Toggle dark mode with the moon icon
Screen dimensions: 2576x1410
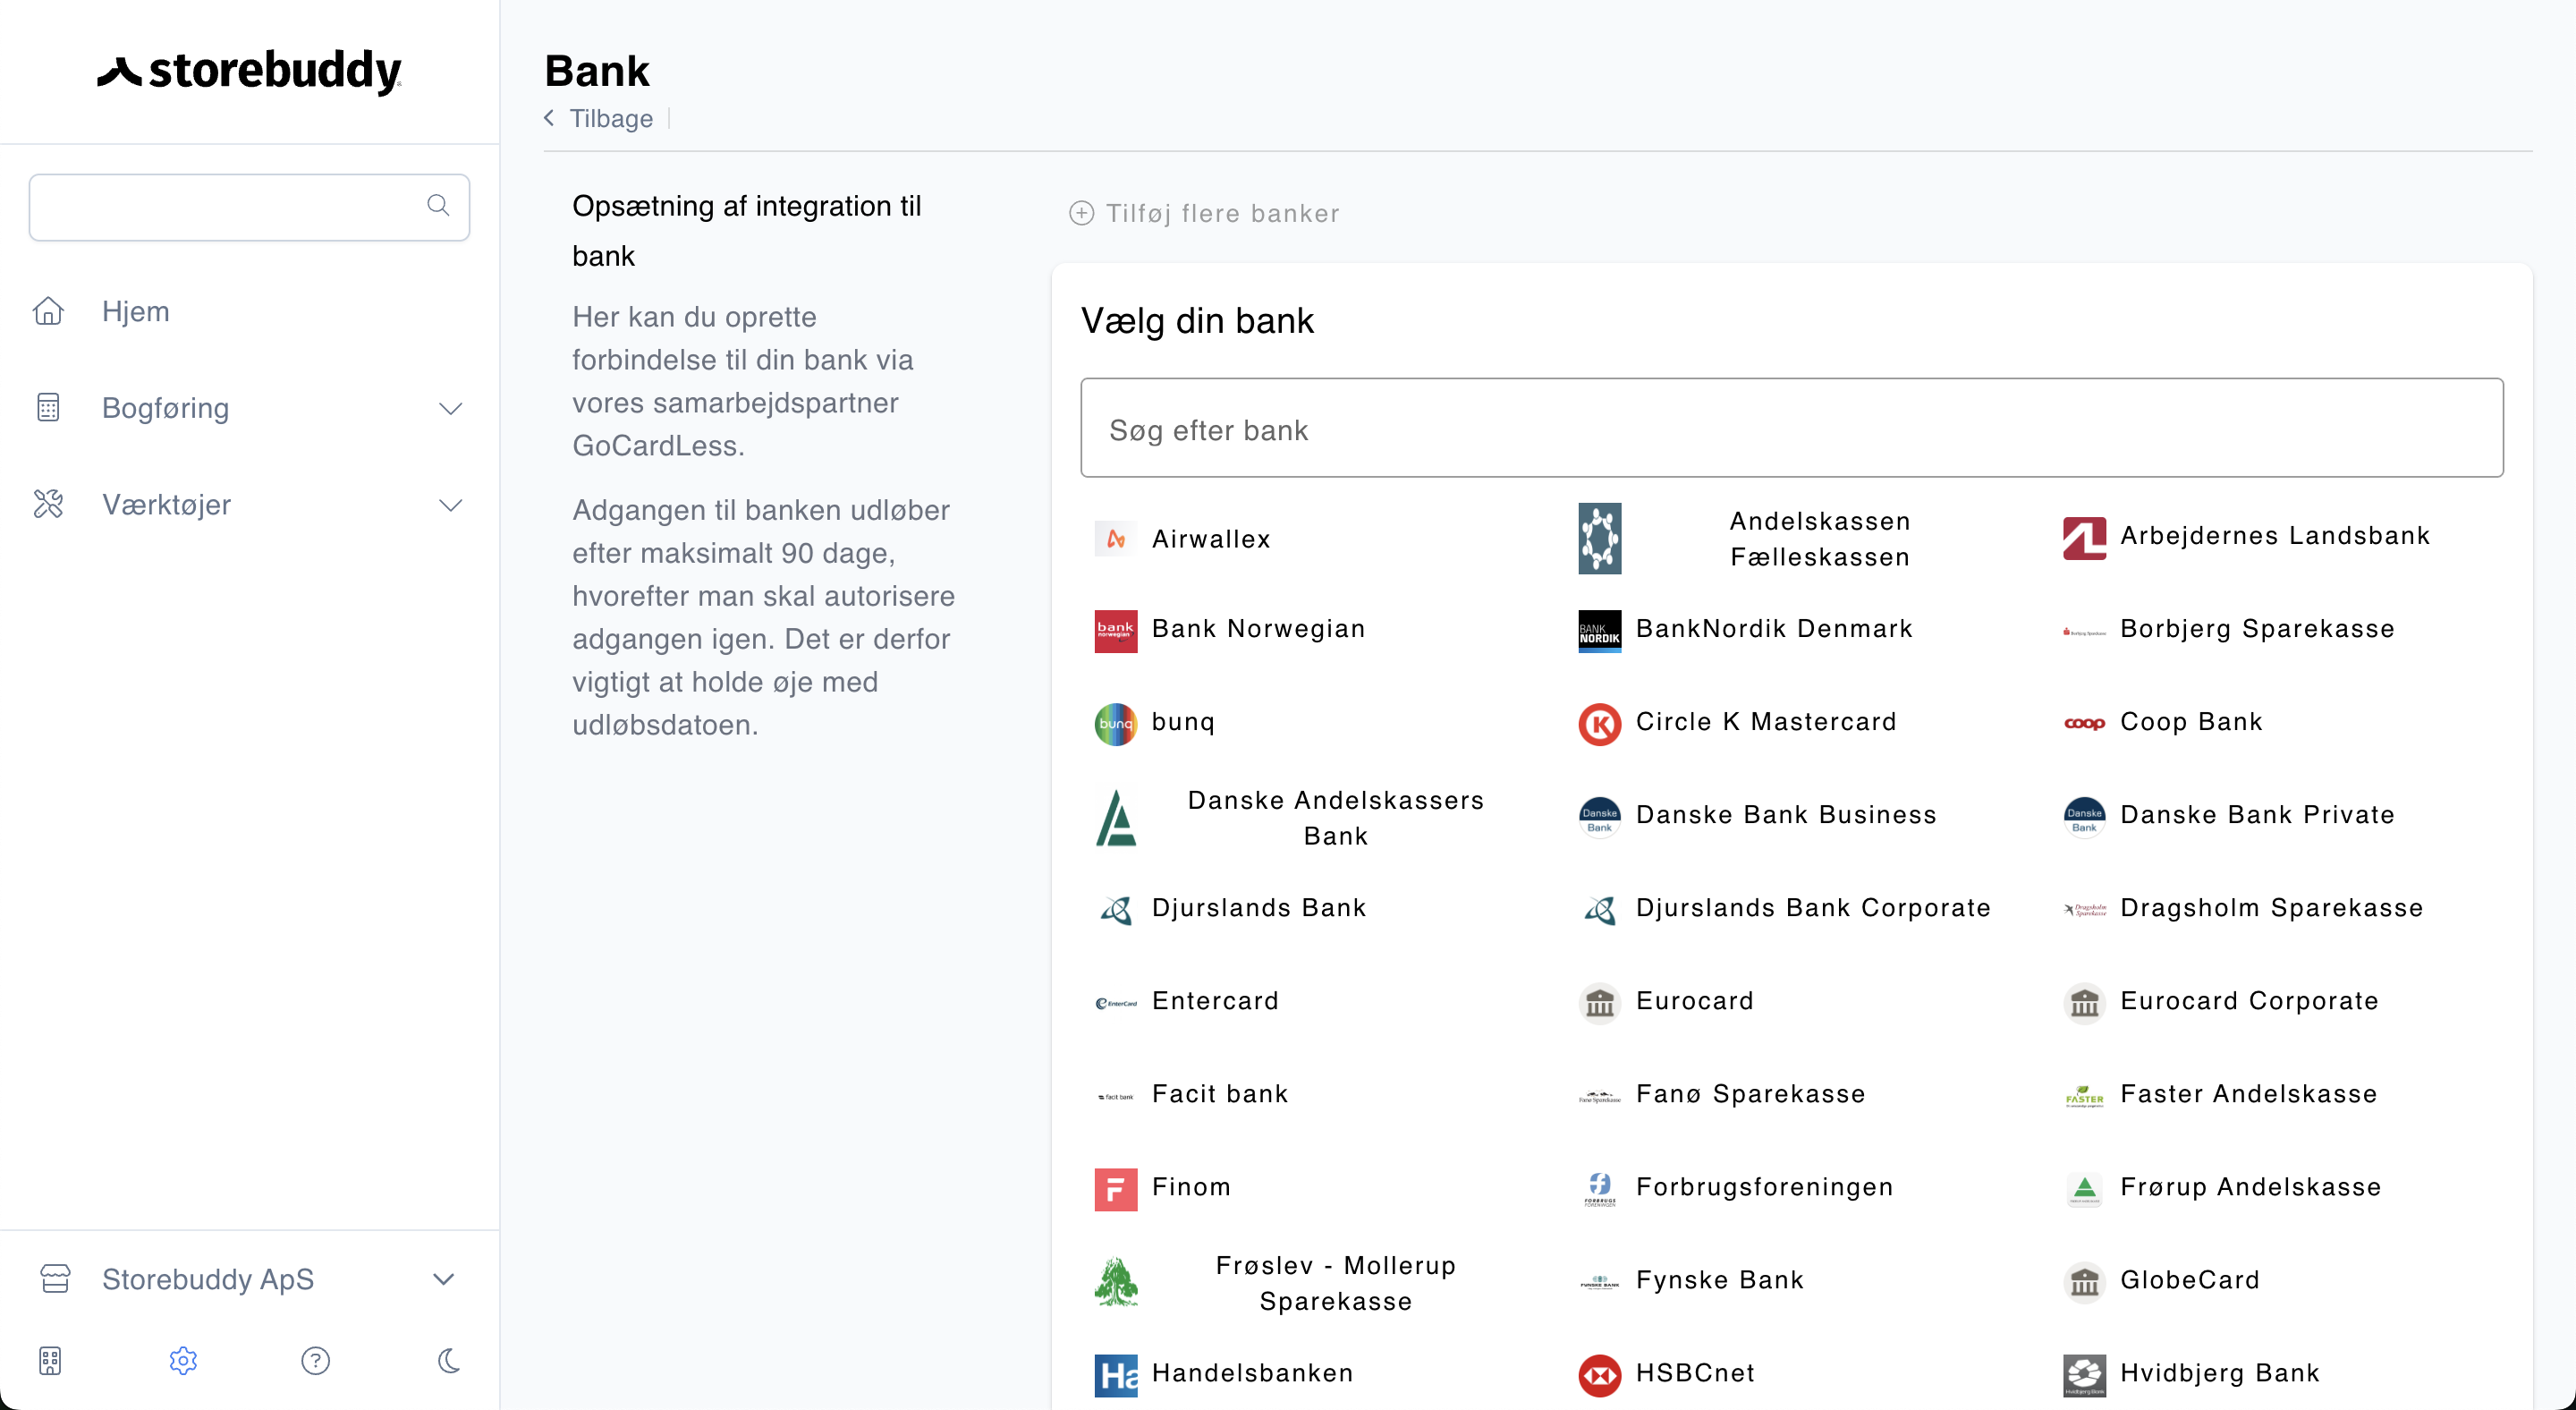[449, 1360]
